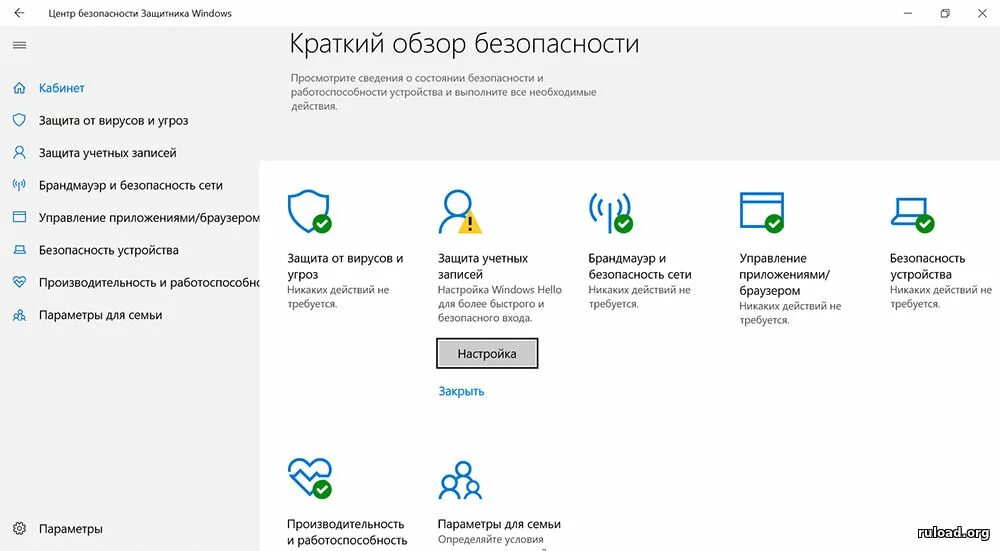Image resolution: width=1000 pixels, height=551 pixels.
Task: Open device security tile's laptop icon
Action: 912,214
